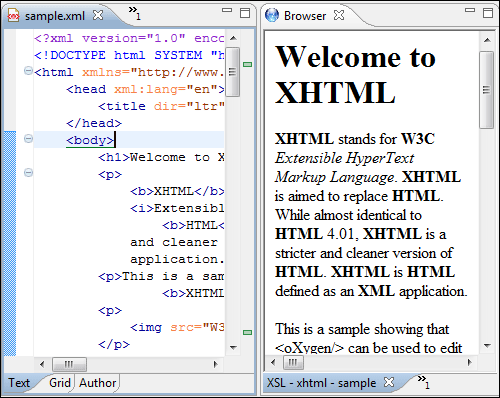The height and width of the screenshot is (398, 500).
Task: Click the 'and cleaner' text line
Action: pos(174,242)
